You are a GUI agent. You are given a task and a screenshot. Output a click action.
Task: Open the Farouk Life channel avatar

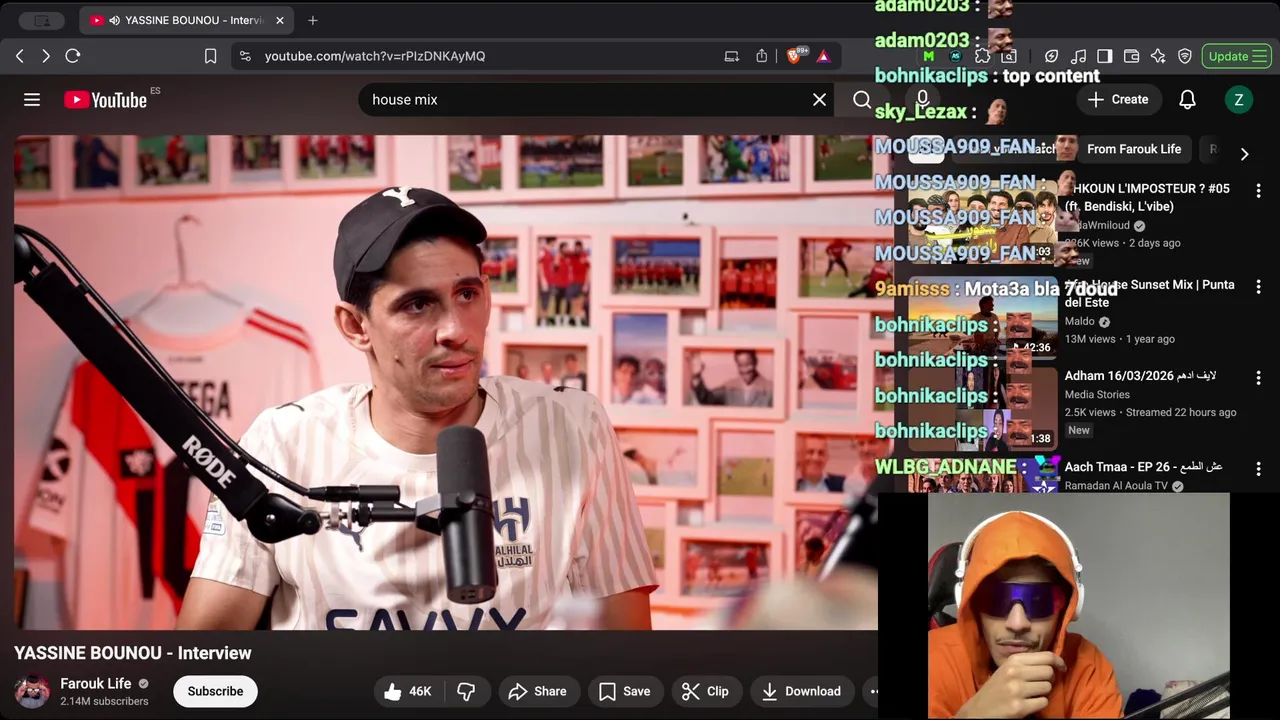pyautogui.click(x=32, y=691)
